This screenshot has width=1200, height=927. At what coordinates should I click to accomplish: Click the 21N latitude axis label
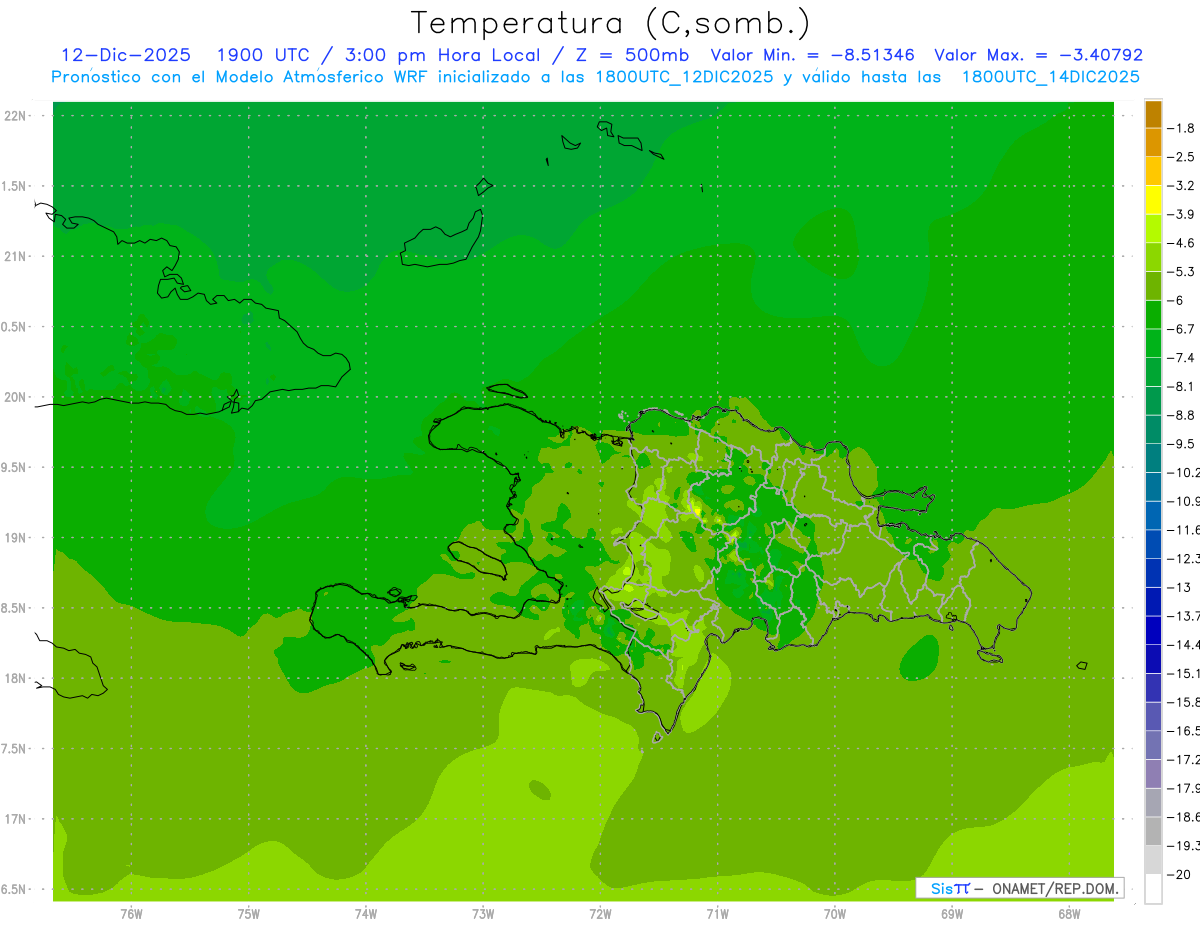click(15, 257)
